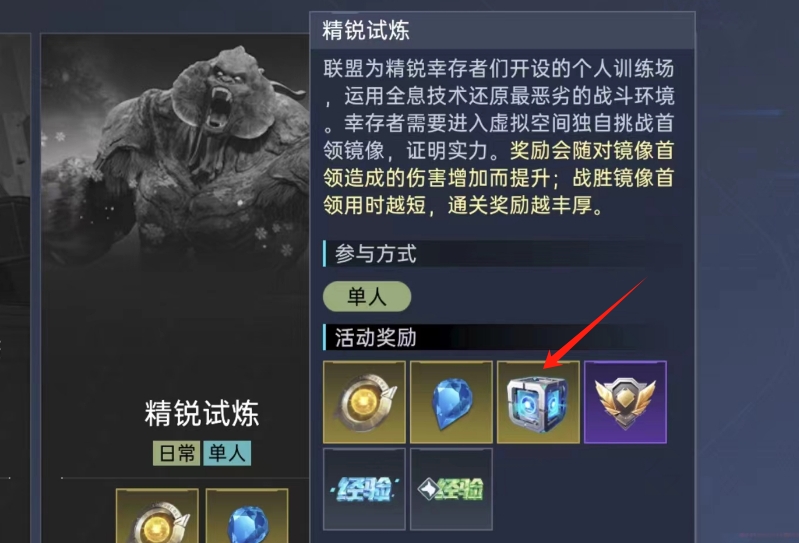
Task: Tap the blue 经验 reward icon
Action: tap(364, 489)
